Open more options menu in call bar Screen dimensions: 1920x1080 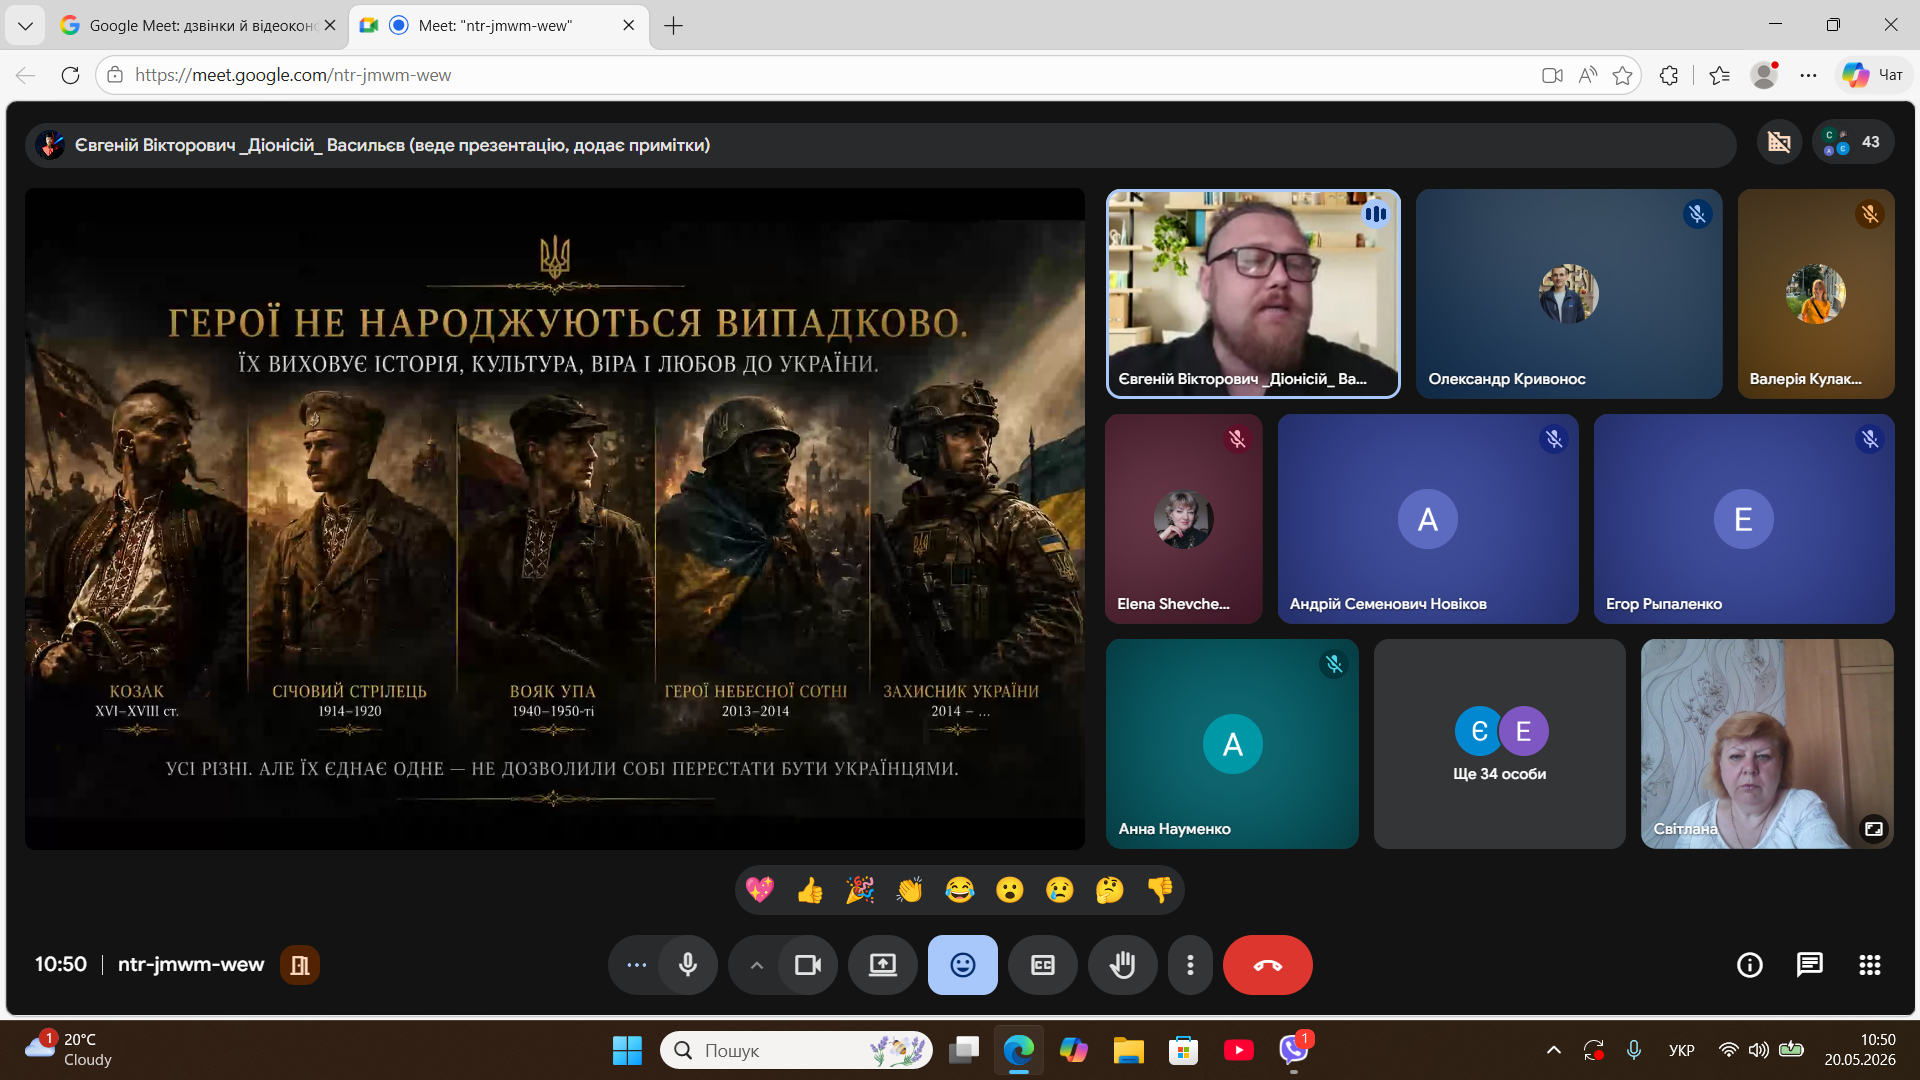(x=1190, y=965)
